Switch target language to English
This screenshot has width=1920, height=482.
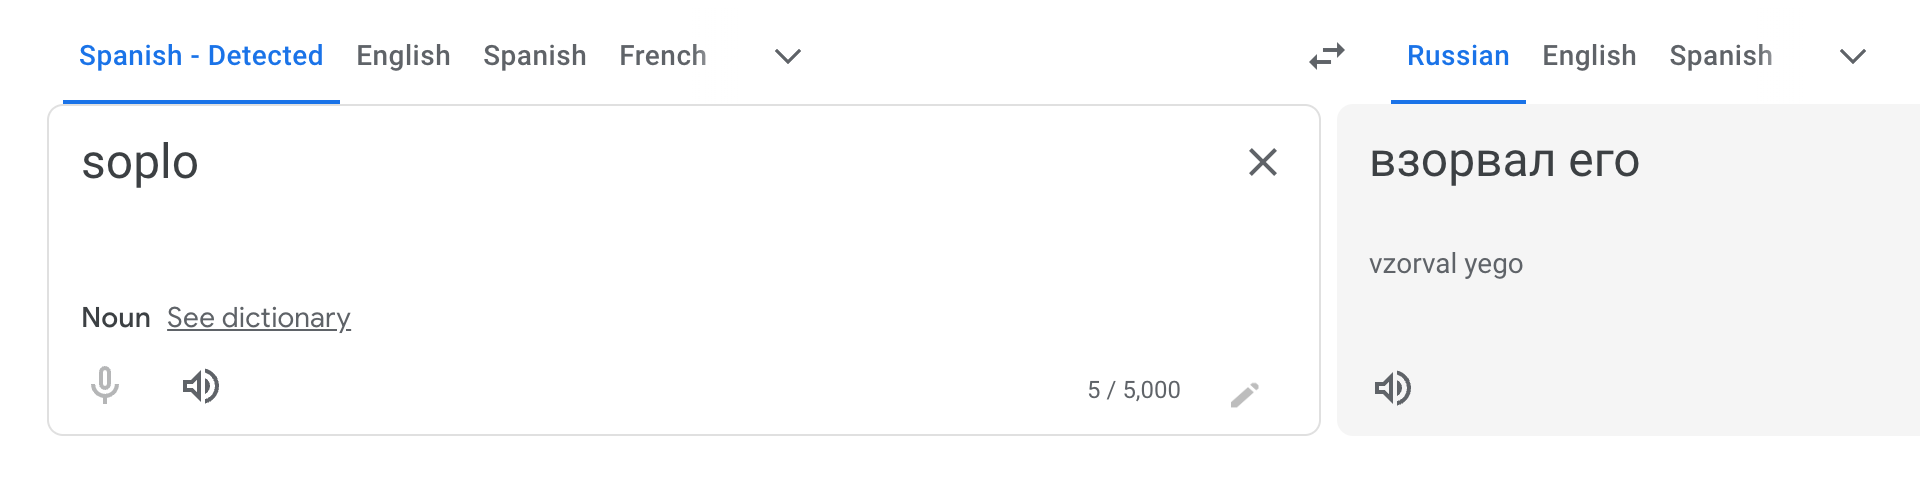tap(1589, 56)
